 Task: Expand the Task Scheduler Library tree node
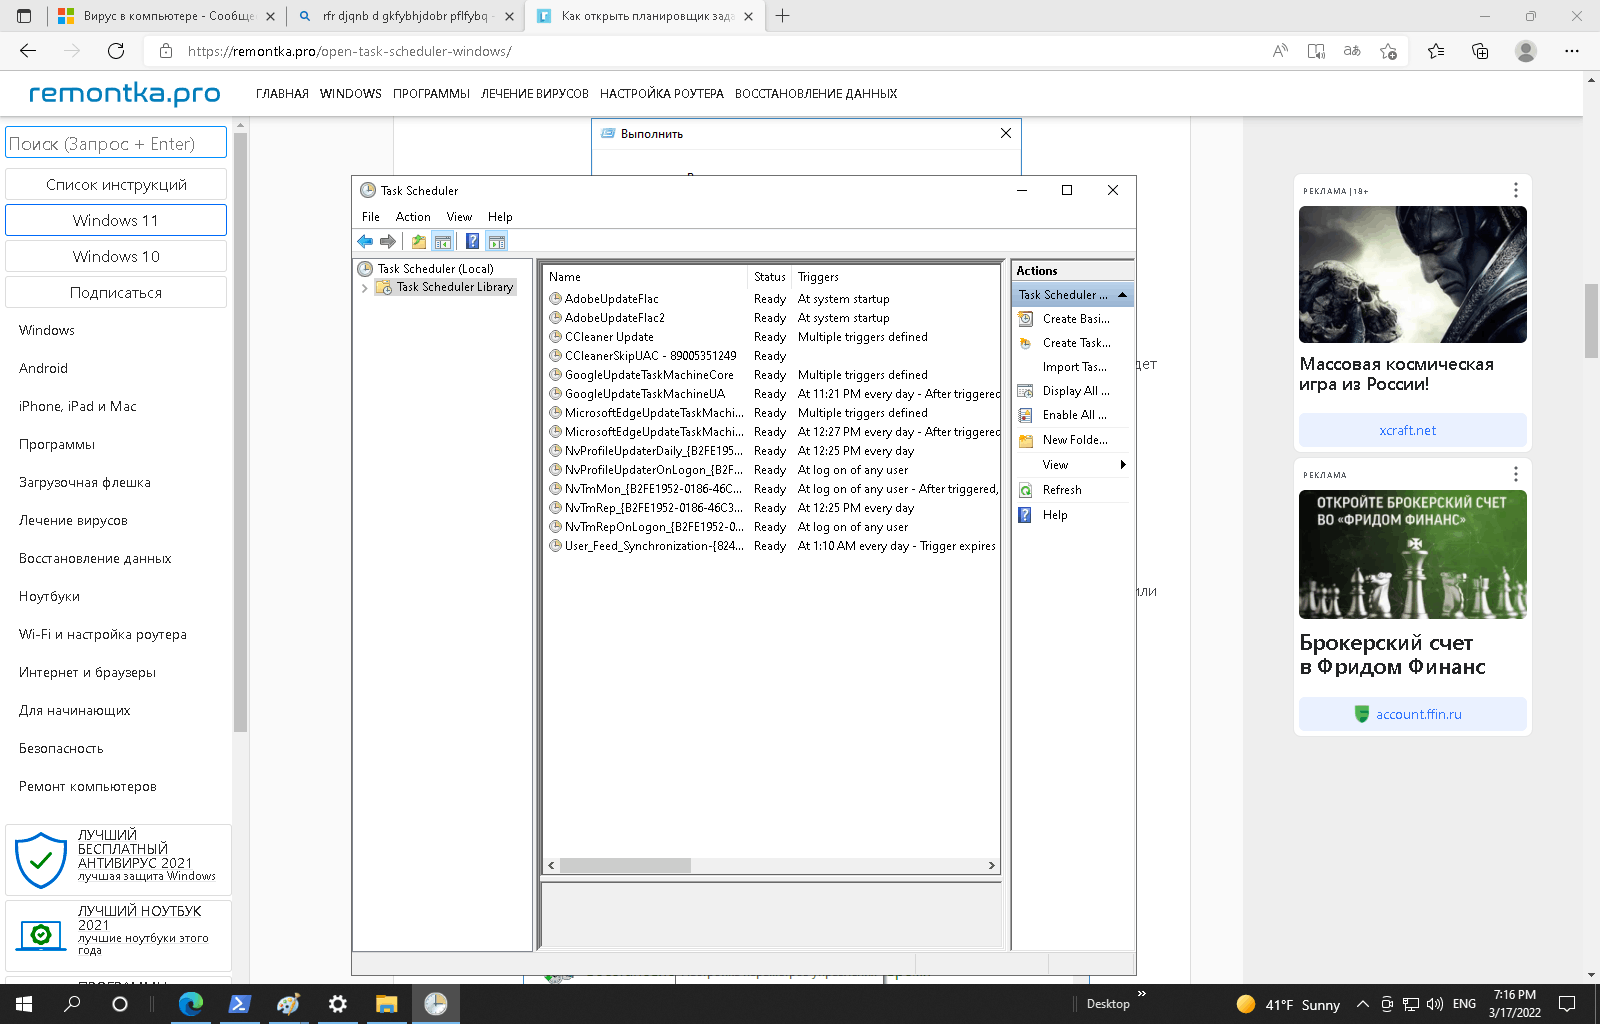tap(365, 288)
